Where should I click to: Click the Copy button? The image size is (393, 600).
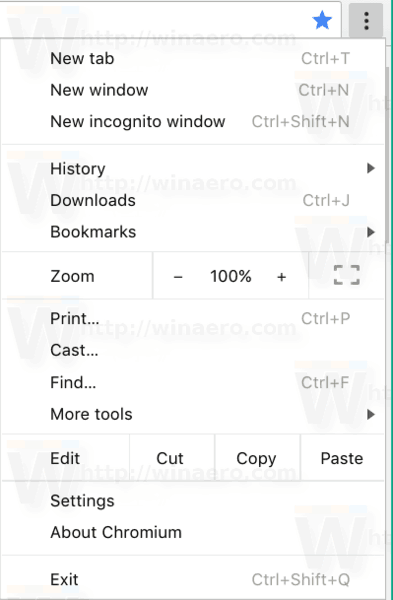[258, 458]
